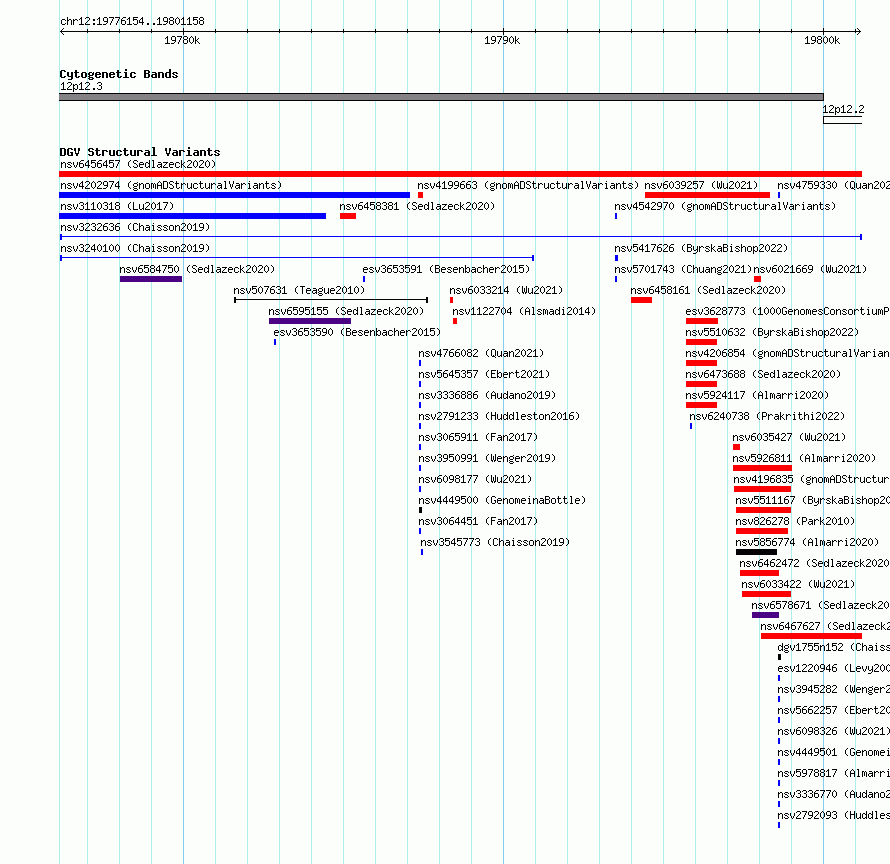Open the nsv6033422 (Wu2021) label
This screenshot has height=864, width=890.
pos(798,584)
